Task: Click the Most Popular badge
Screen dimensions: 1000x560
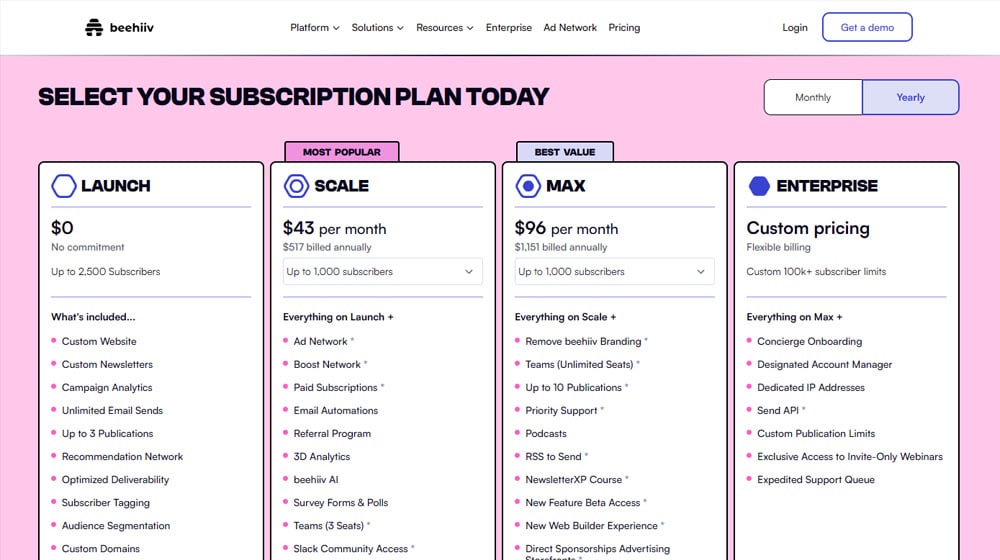Action: coord(342,152)
